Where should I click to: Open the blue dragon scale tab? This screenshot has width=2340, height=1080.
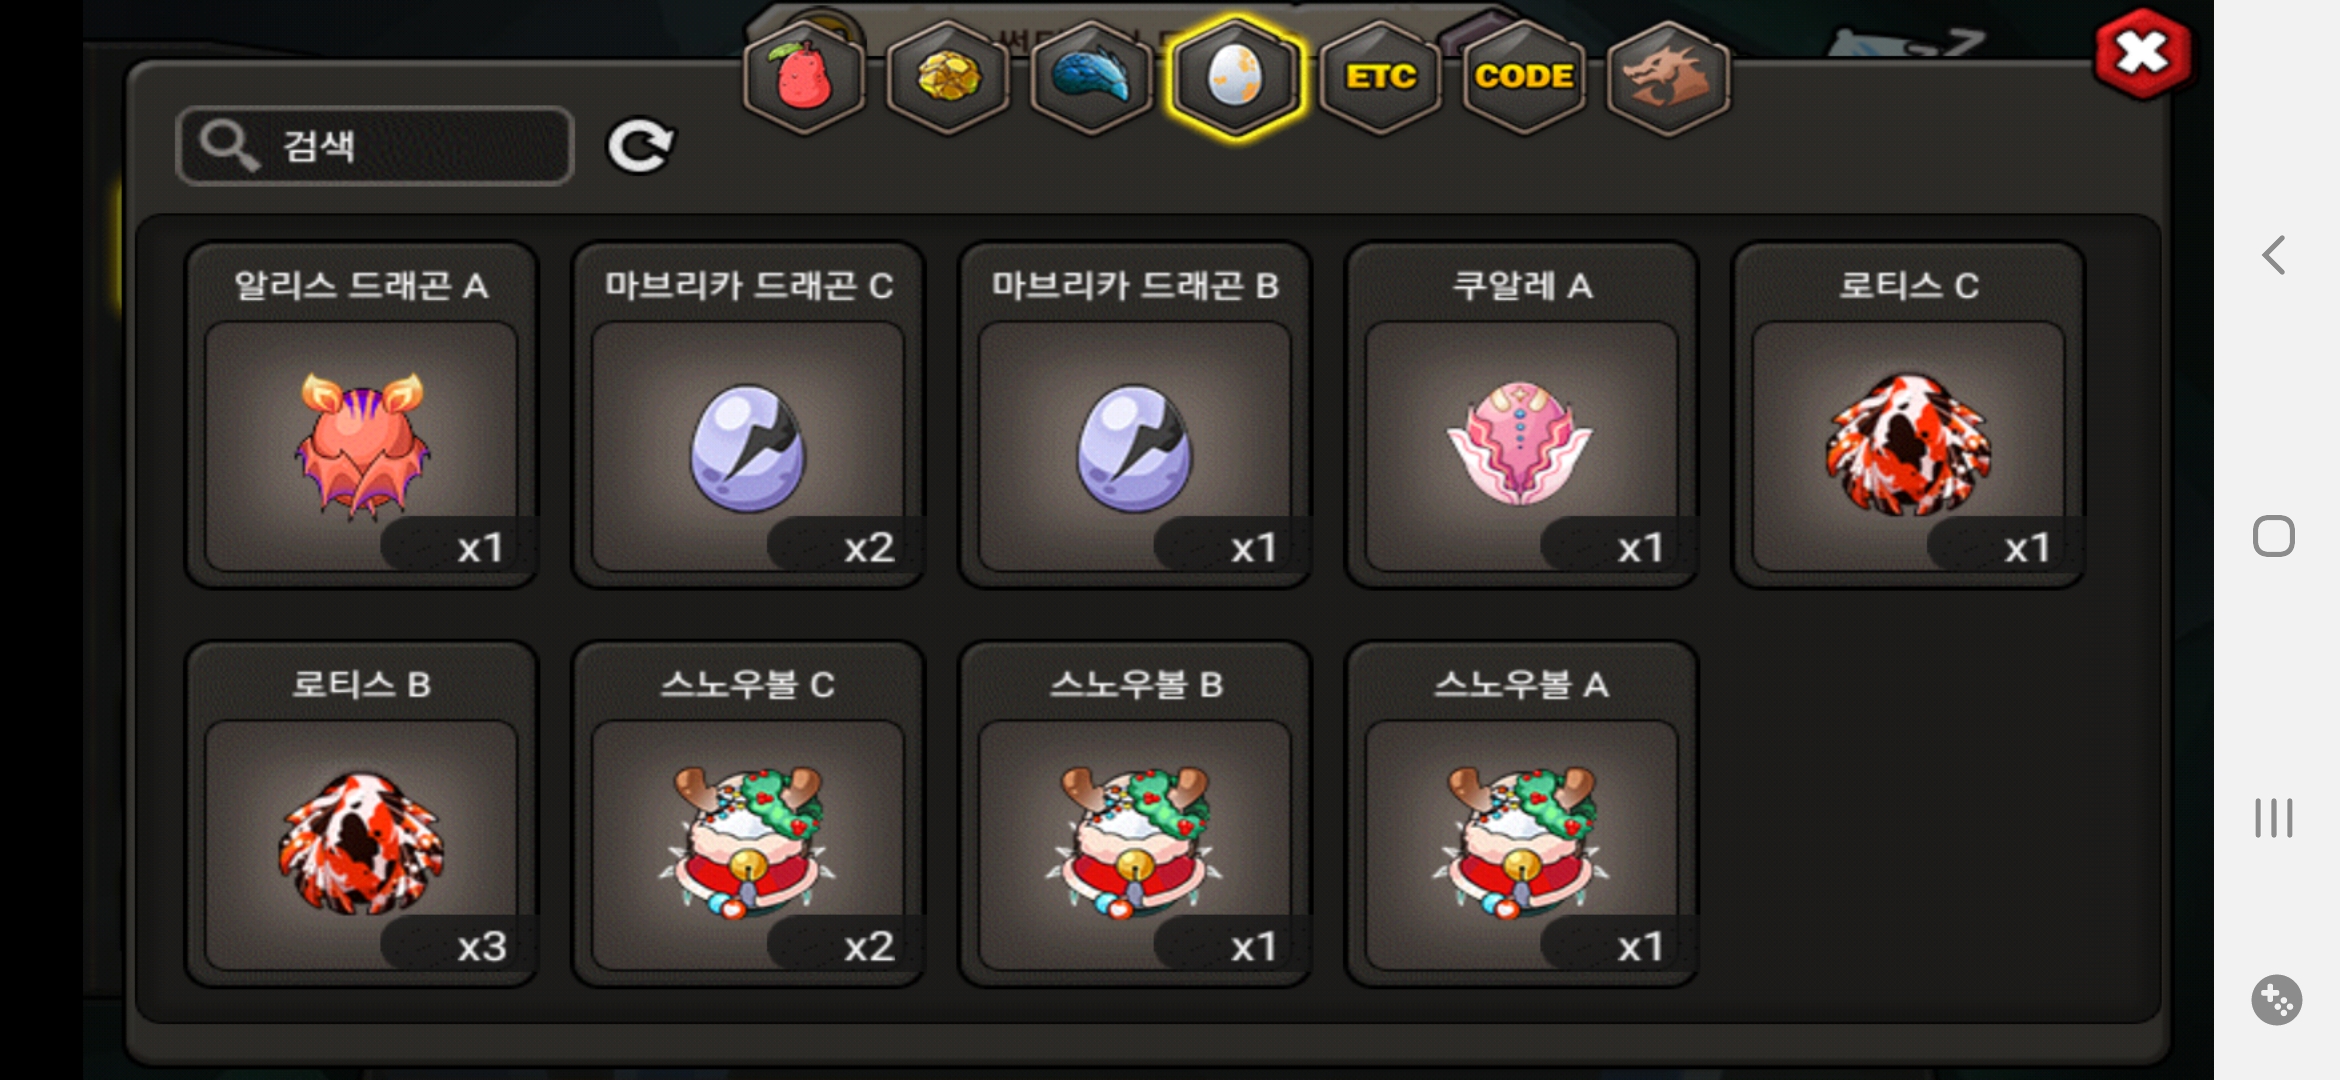(x=1092, y=78)
